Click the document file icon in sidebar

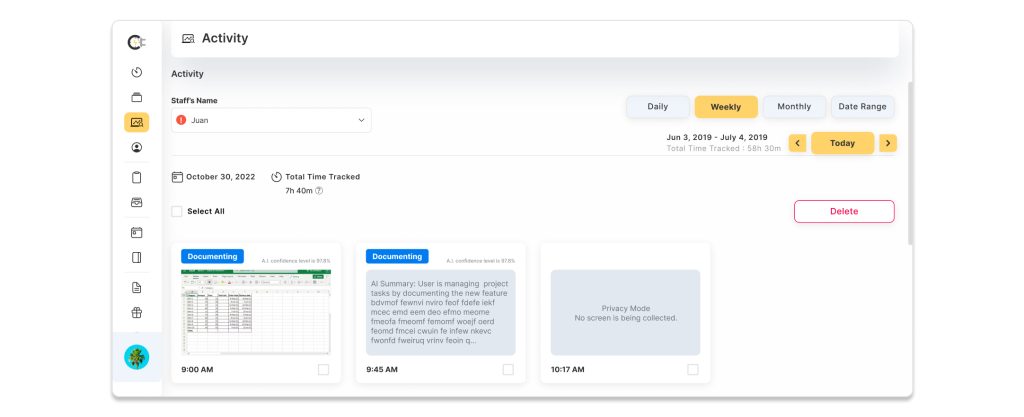tap(137, 287)
